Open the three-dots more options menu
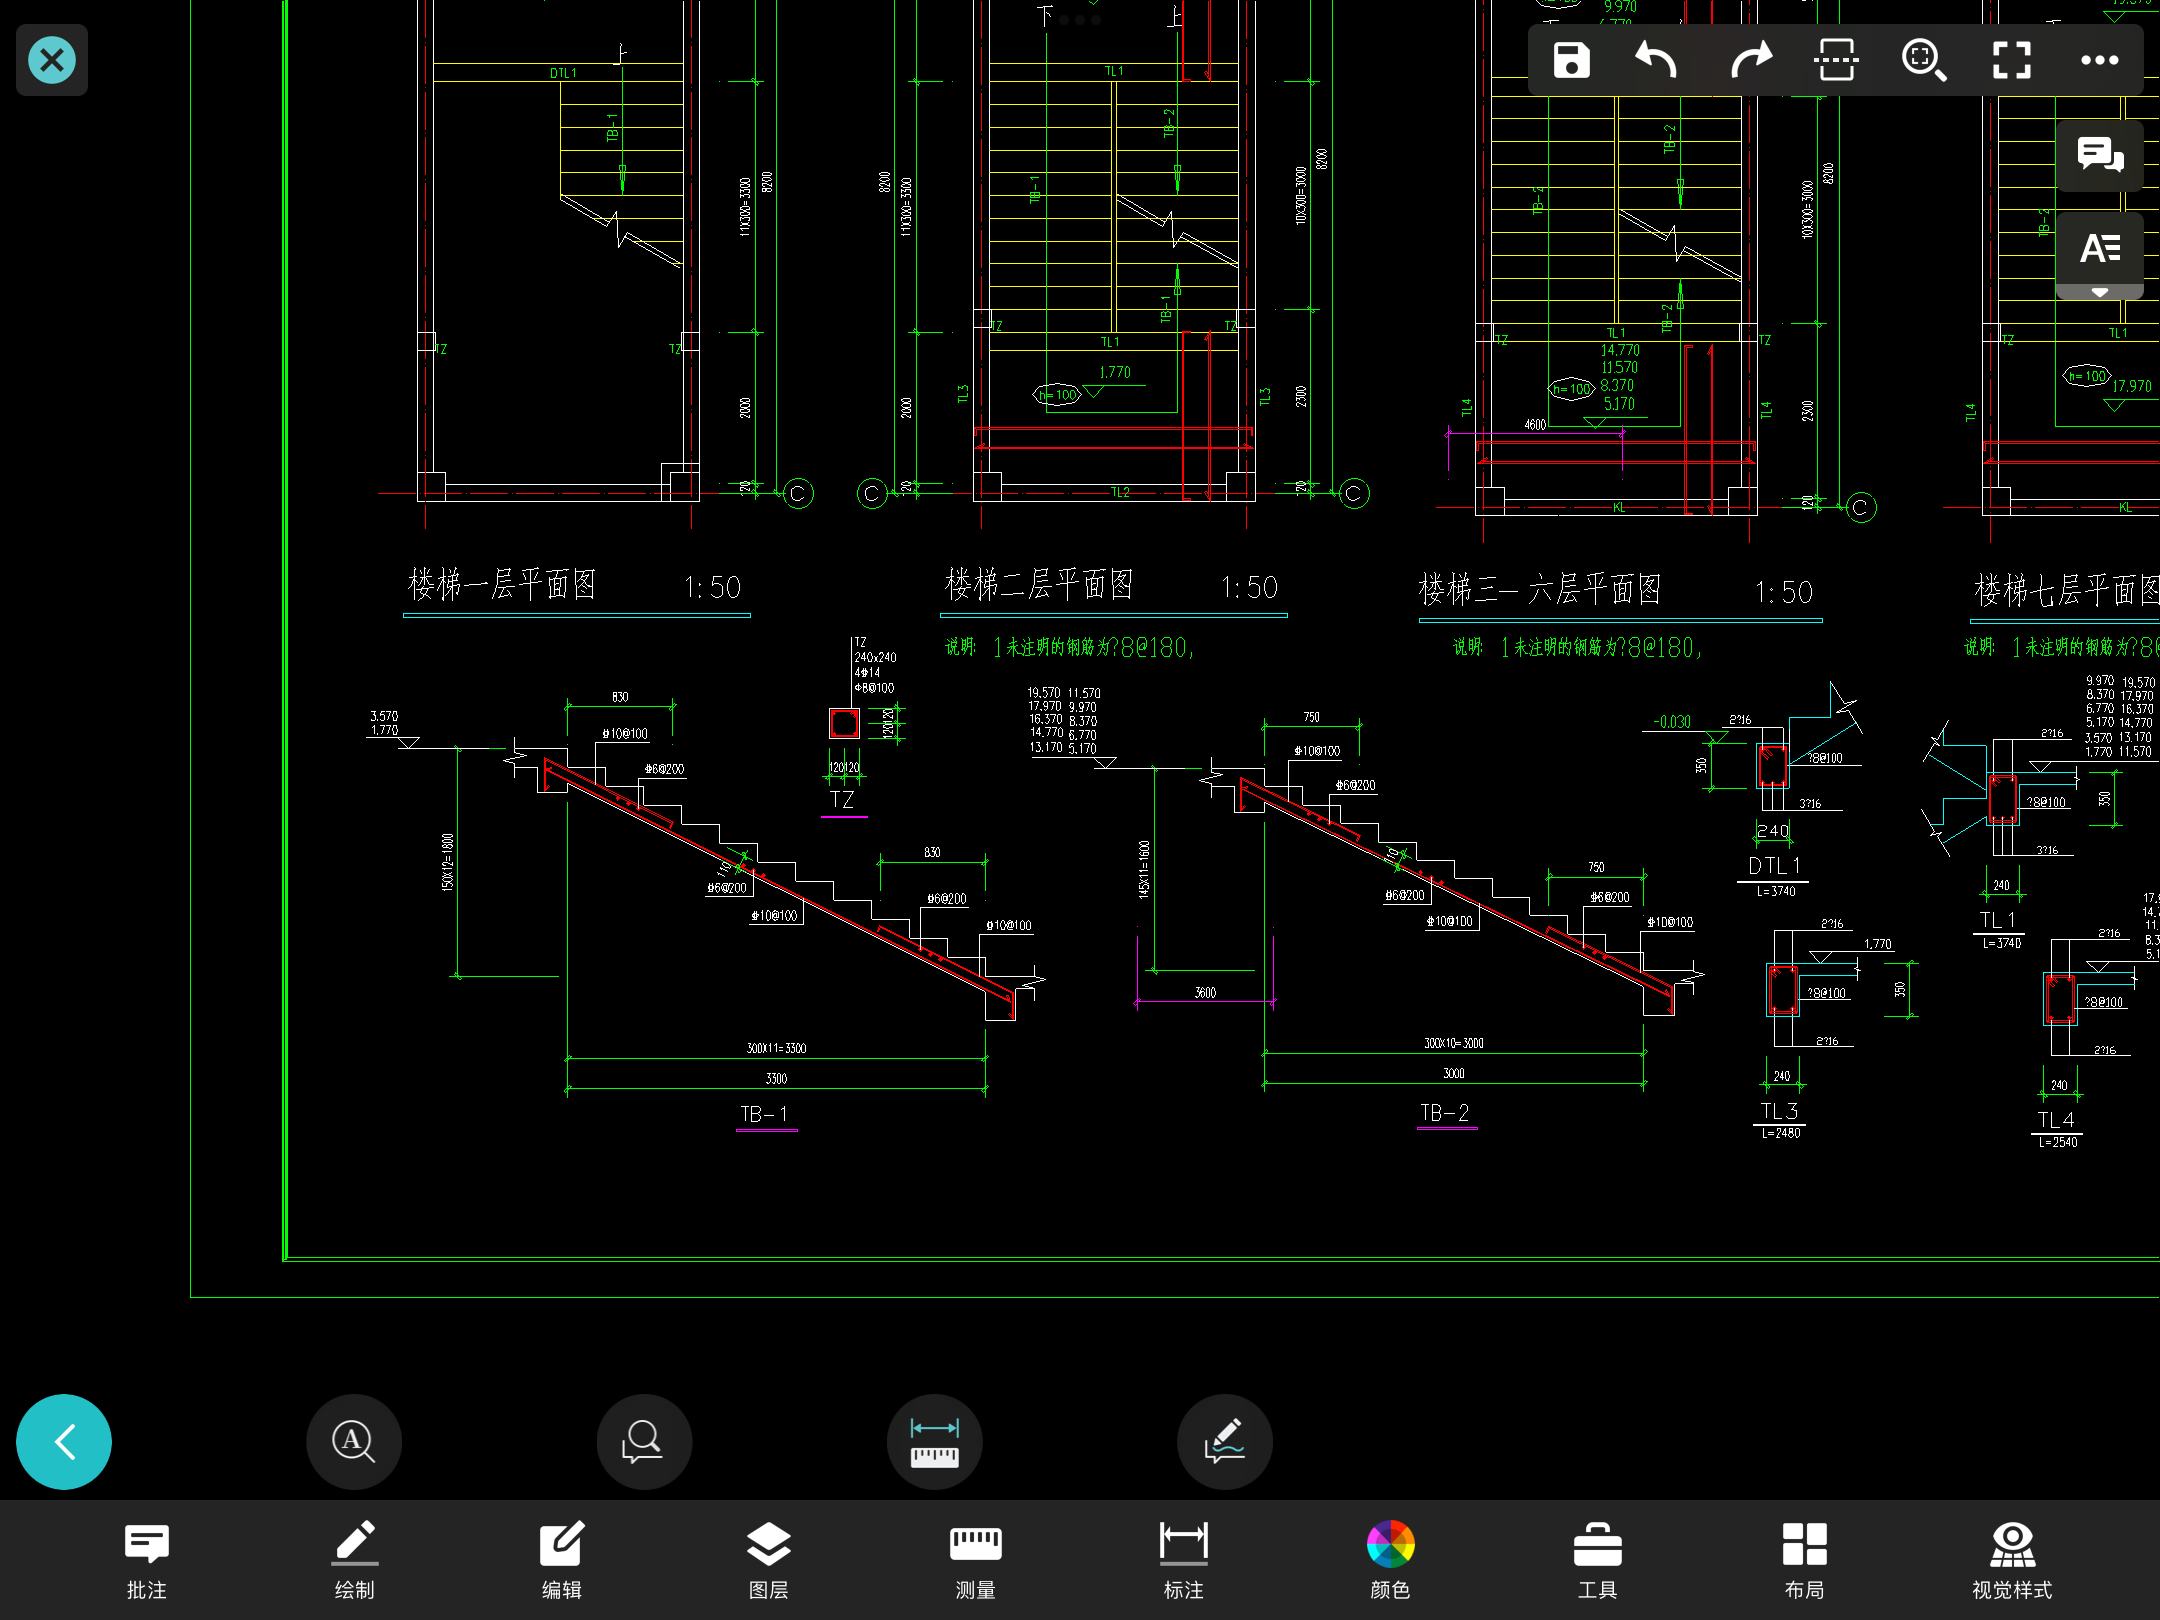This screenshot has width=2160, height=1620. point(2099,60)
